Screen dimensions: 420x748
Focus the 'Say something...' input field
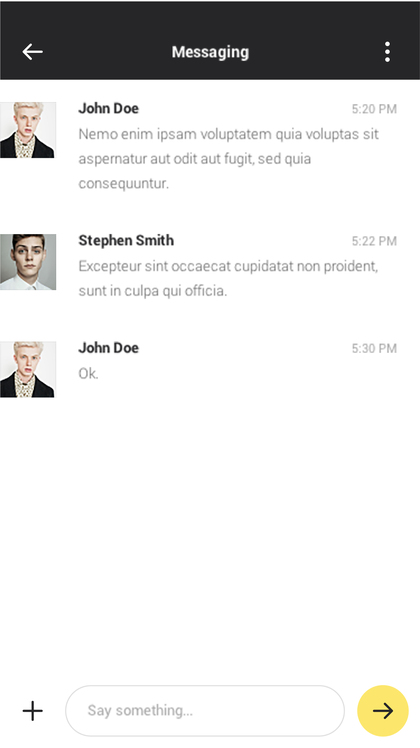[205, 711]
